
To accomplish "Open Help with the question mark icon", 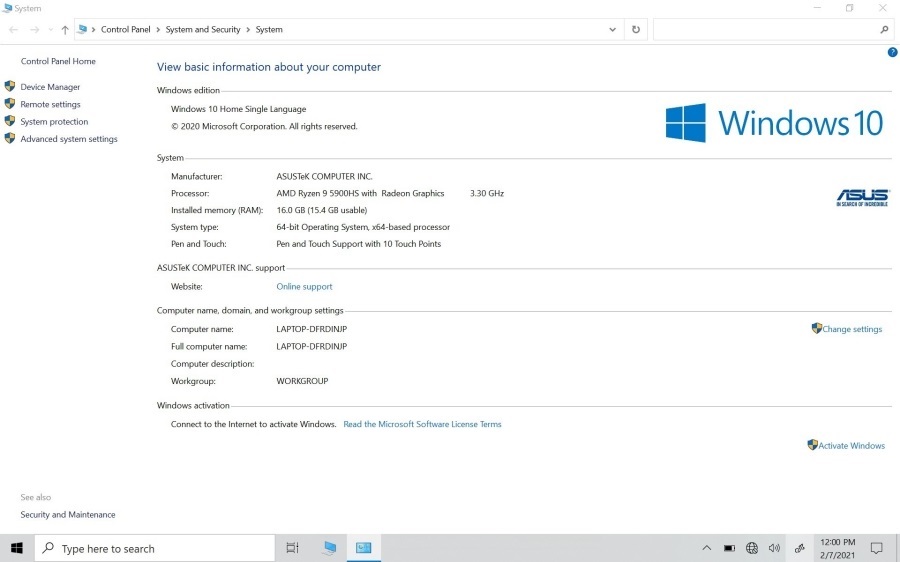I will [x=893, y=52].
